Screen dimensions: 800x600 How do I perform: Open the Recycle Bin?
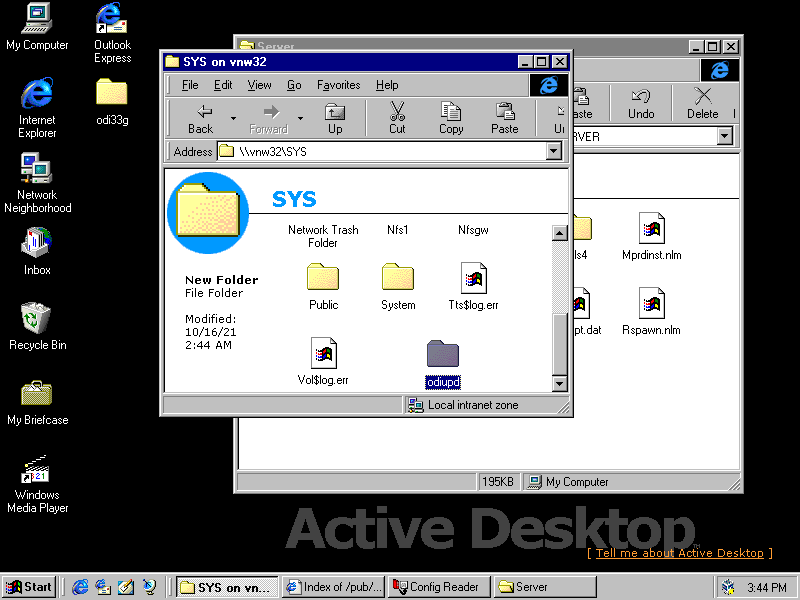[37, 327]
